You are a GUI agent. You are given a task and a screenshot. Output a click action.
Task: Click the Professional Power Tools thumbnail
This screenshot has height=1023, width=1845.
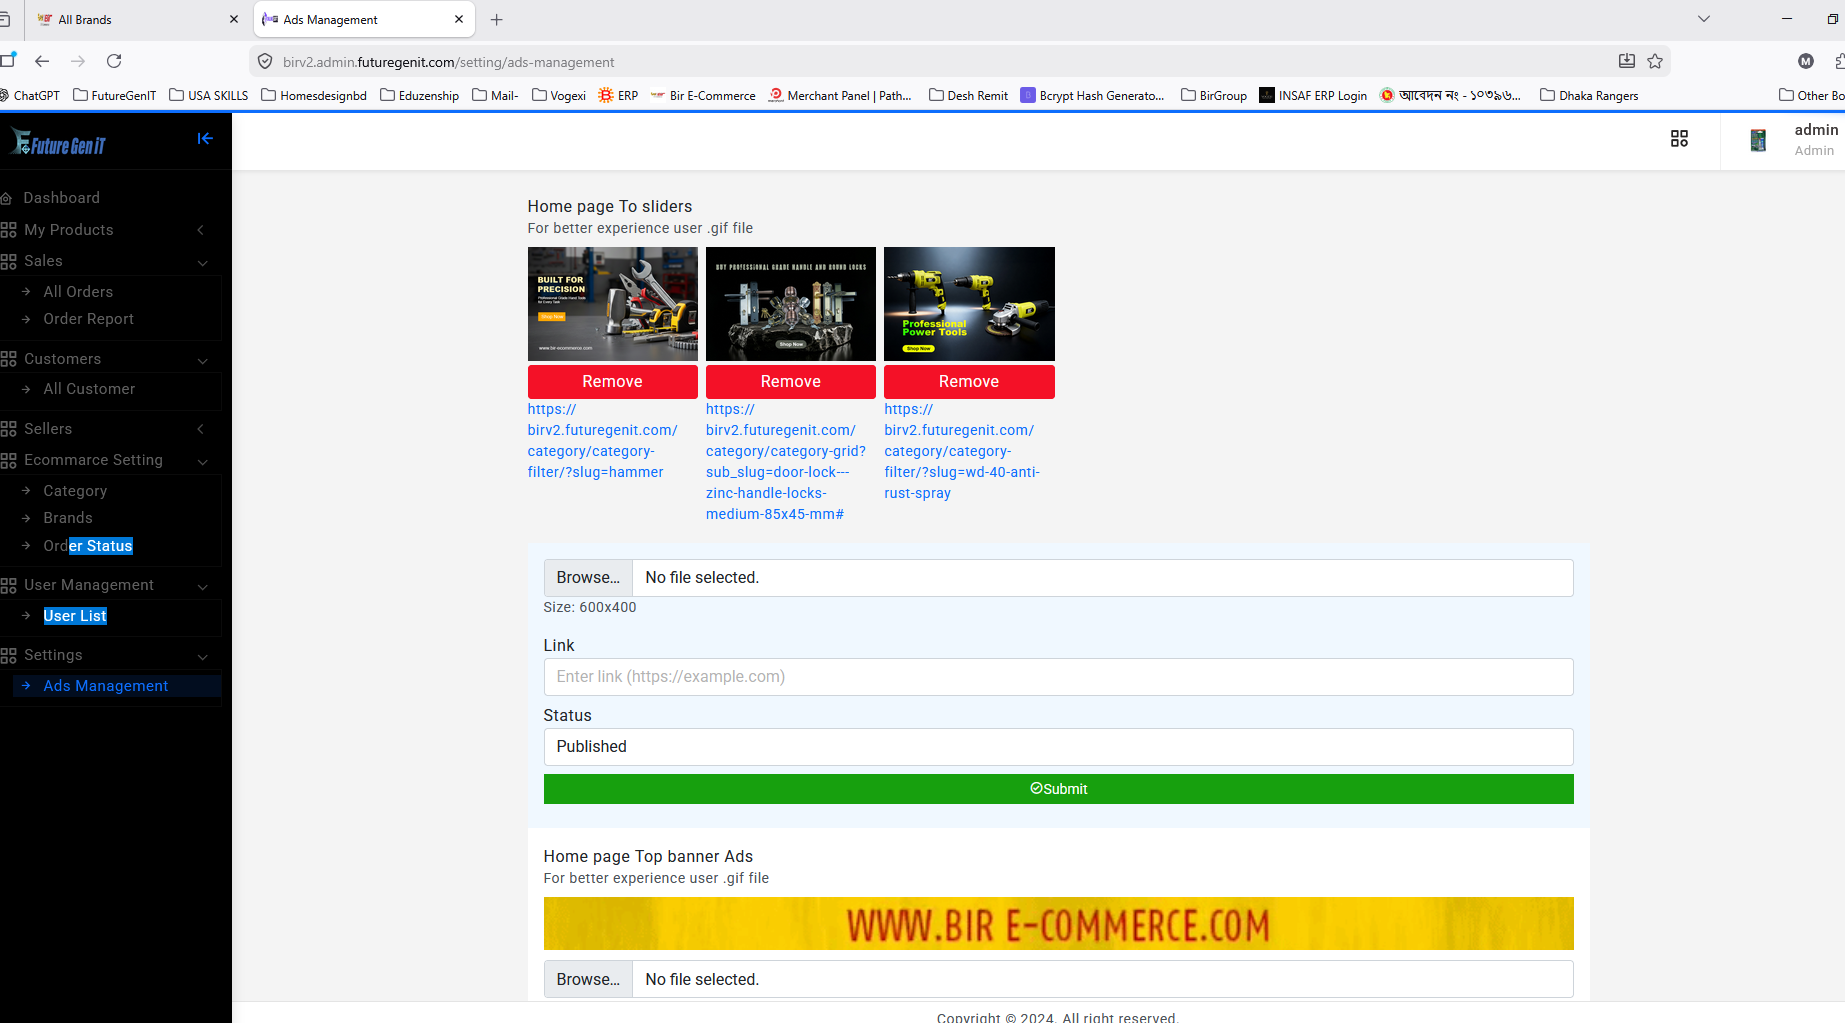pos(969,304)
